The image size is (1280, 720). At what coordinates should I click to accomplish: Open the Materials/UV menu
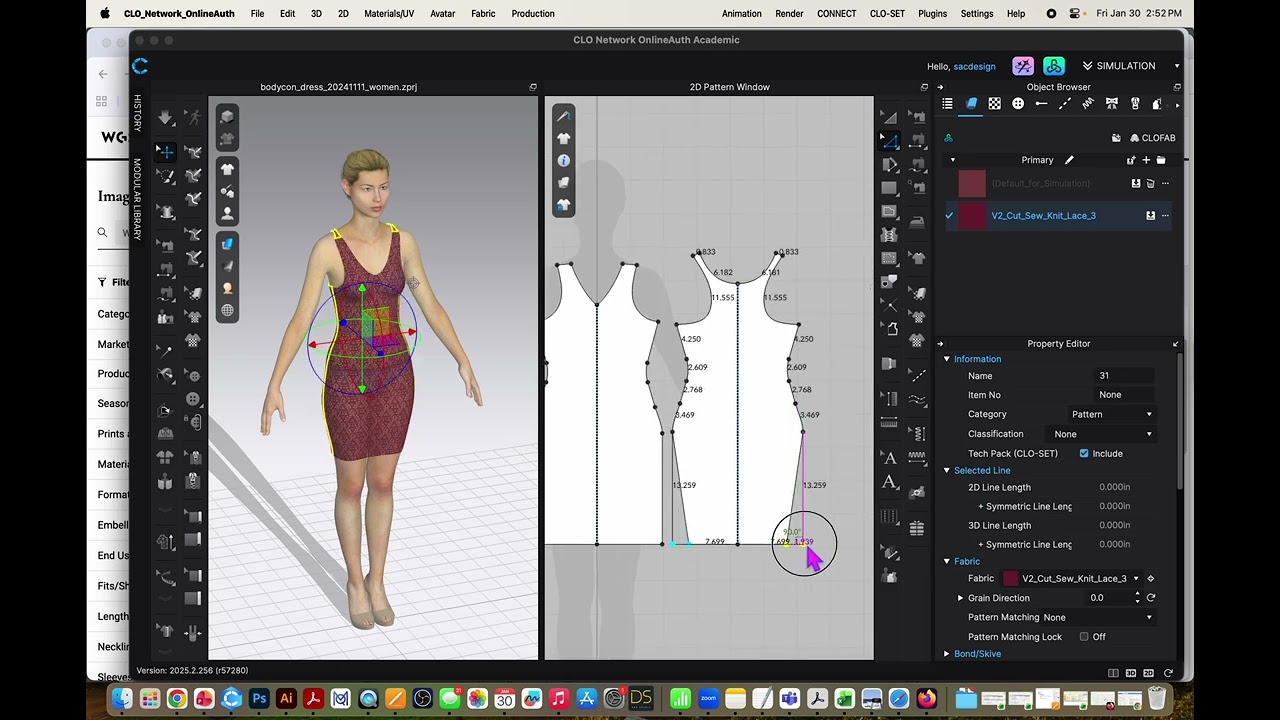389,14
